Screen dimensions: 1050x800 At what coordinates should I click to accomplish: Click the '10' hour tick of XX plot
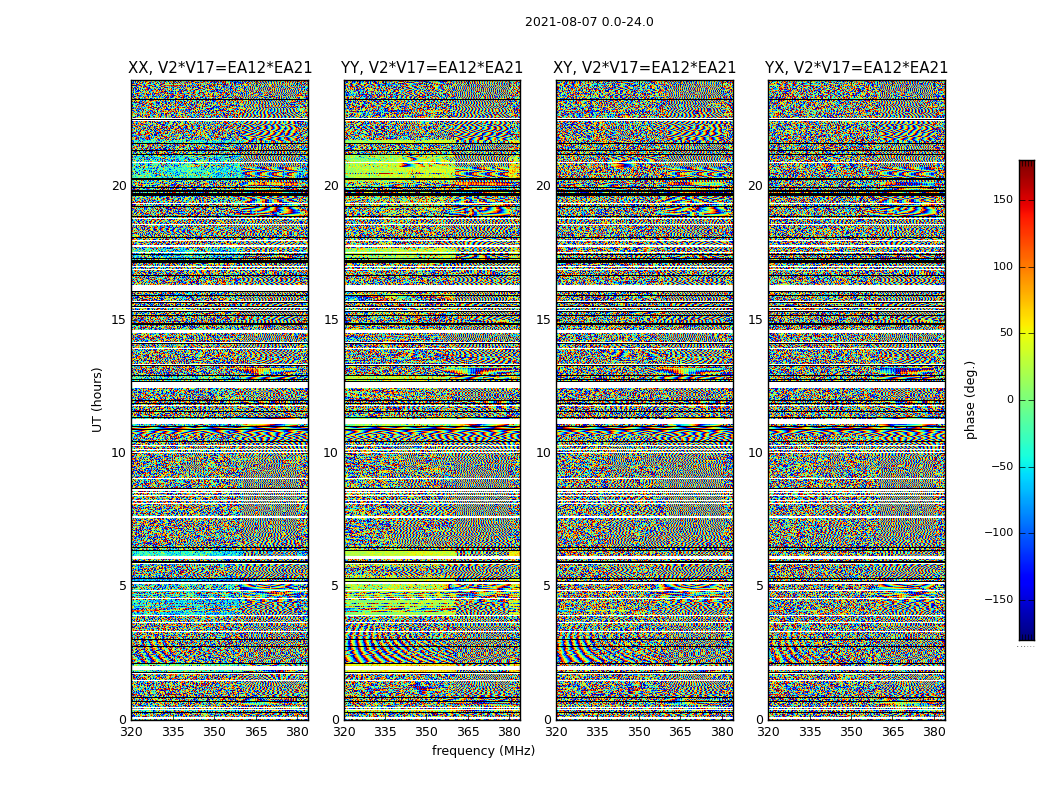point(119,453)
